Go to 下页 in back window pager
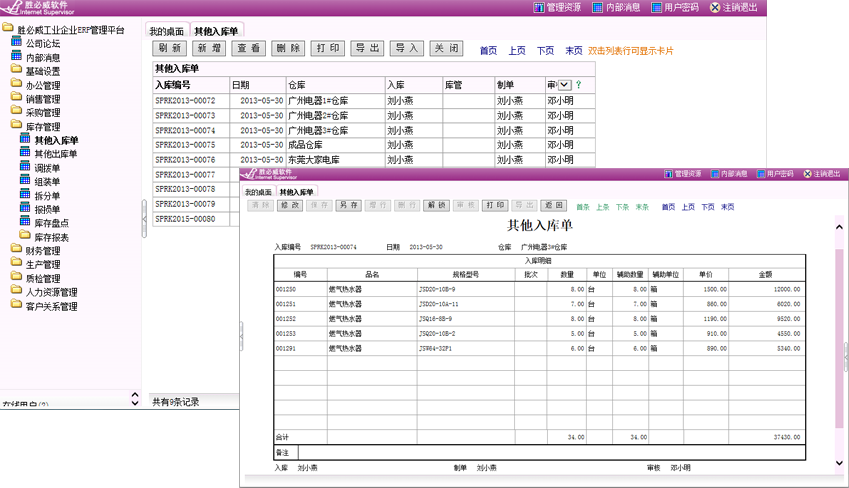The width and height of the screenshot is (849, 488). click(546, 50)
